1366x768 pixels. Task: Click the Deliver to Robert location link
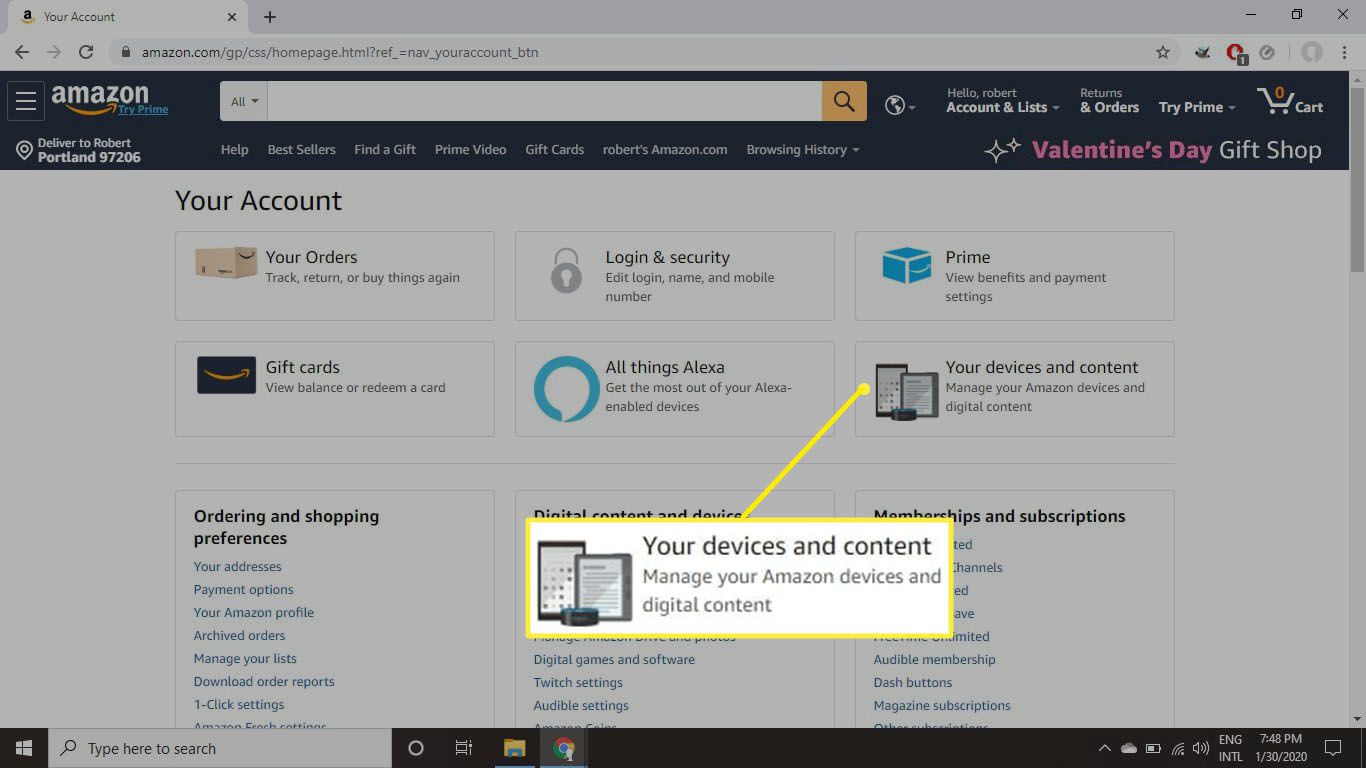79,150
